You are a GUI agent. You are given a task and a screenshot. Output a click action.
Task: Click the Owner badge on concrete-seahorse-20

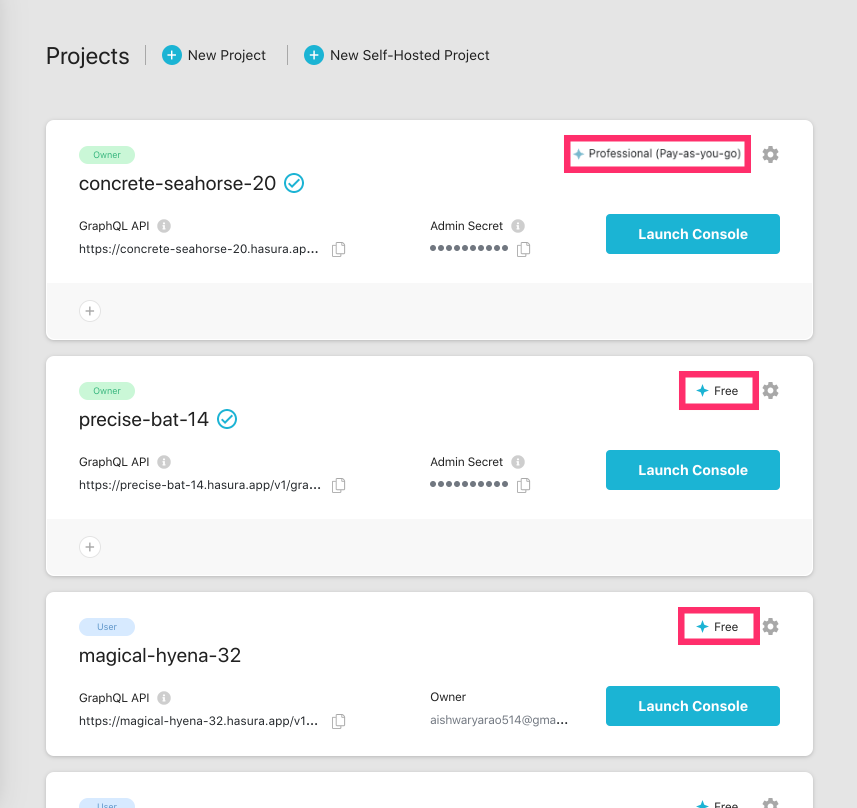pos(106,154)
